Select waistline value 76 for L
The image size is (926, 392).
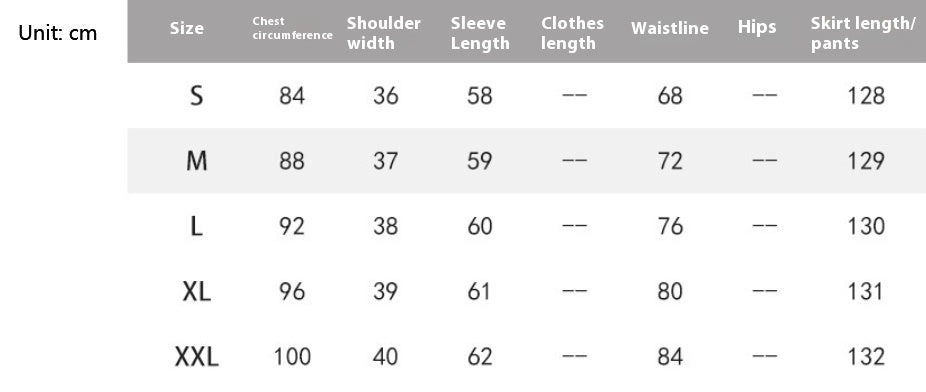[x=670, y=226]
